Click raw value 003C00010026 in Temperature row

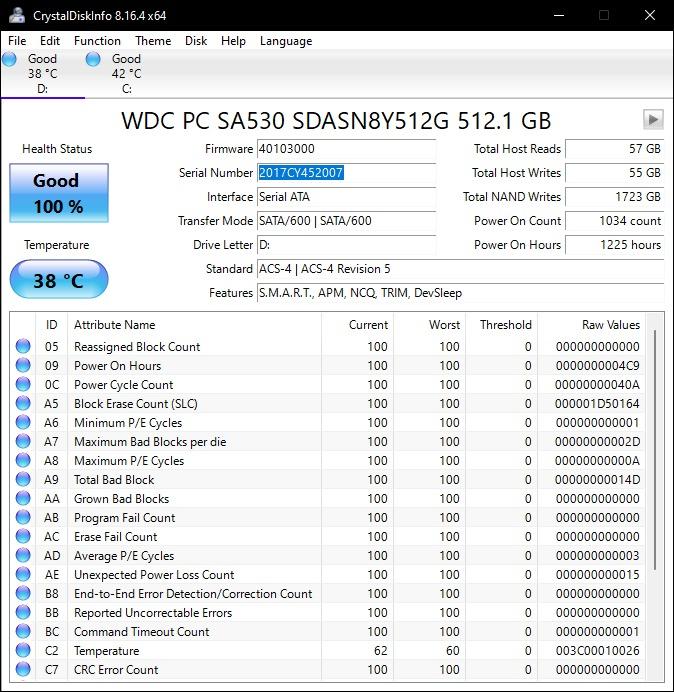click(597, 651)
